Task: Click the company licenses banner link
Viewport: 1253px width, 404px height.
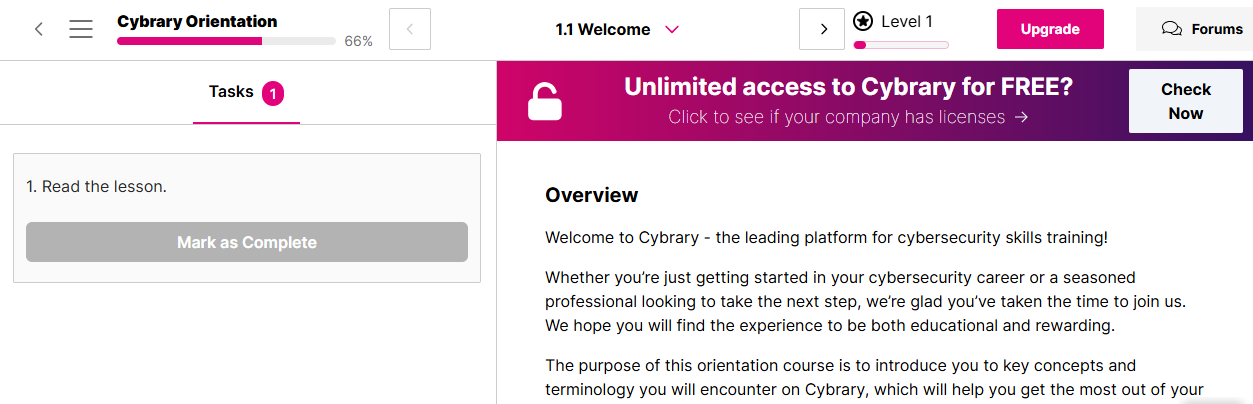Action: 836,117
